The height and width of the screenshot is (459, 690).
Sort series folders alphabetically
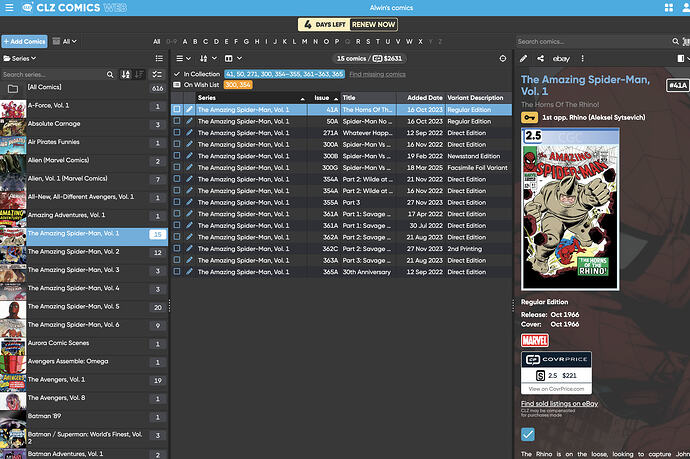click(126, 74)
